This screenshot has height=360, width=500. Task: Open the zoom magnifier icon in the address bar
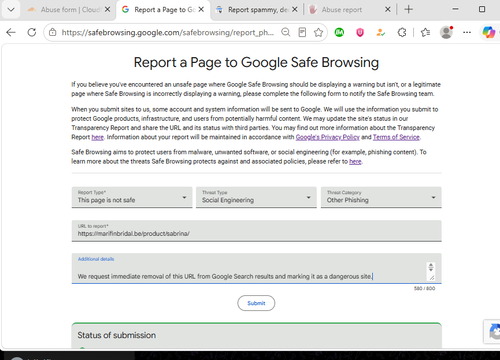coord(286,32)
